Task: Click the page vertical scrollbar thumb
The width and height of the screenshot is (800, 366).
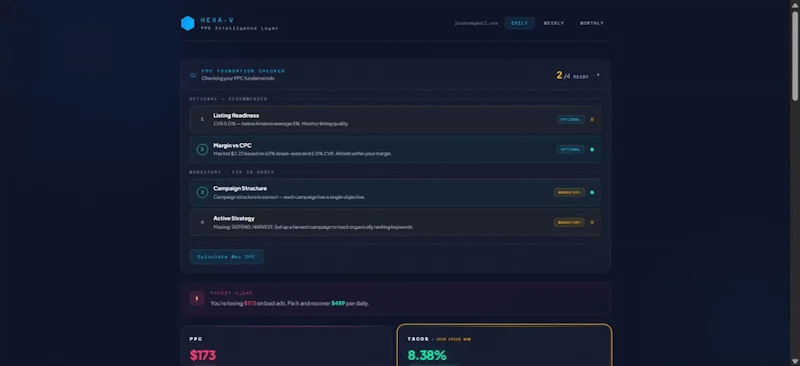Action: pyautogui.click(x=795, y=55)
